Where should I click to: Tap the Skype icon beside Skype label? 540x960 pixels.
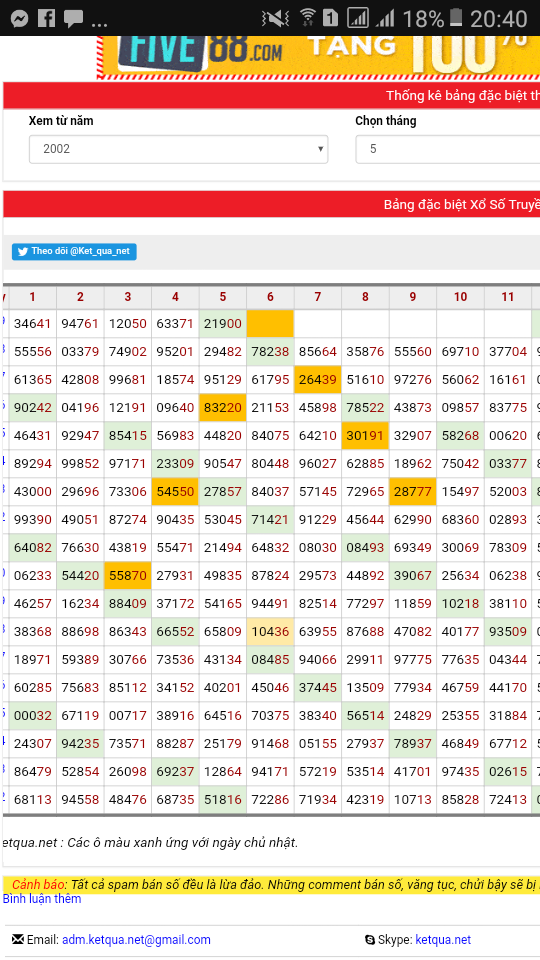tap(370, 939)
